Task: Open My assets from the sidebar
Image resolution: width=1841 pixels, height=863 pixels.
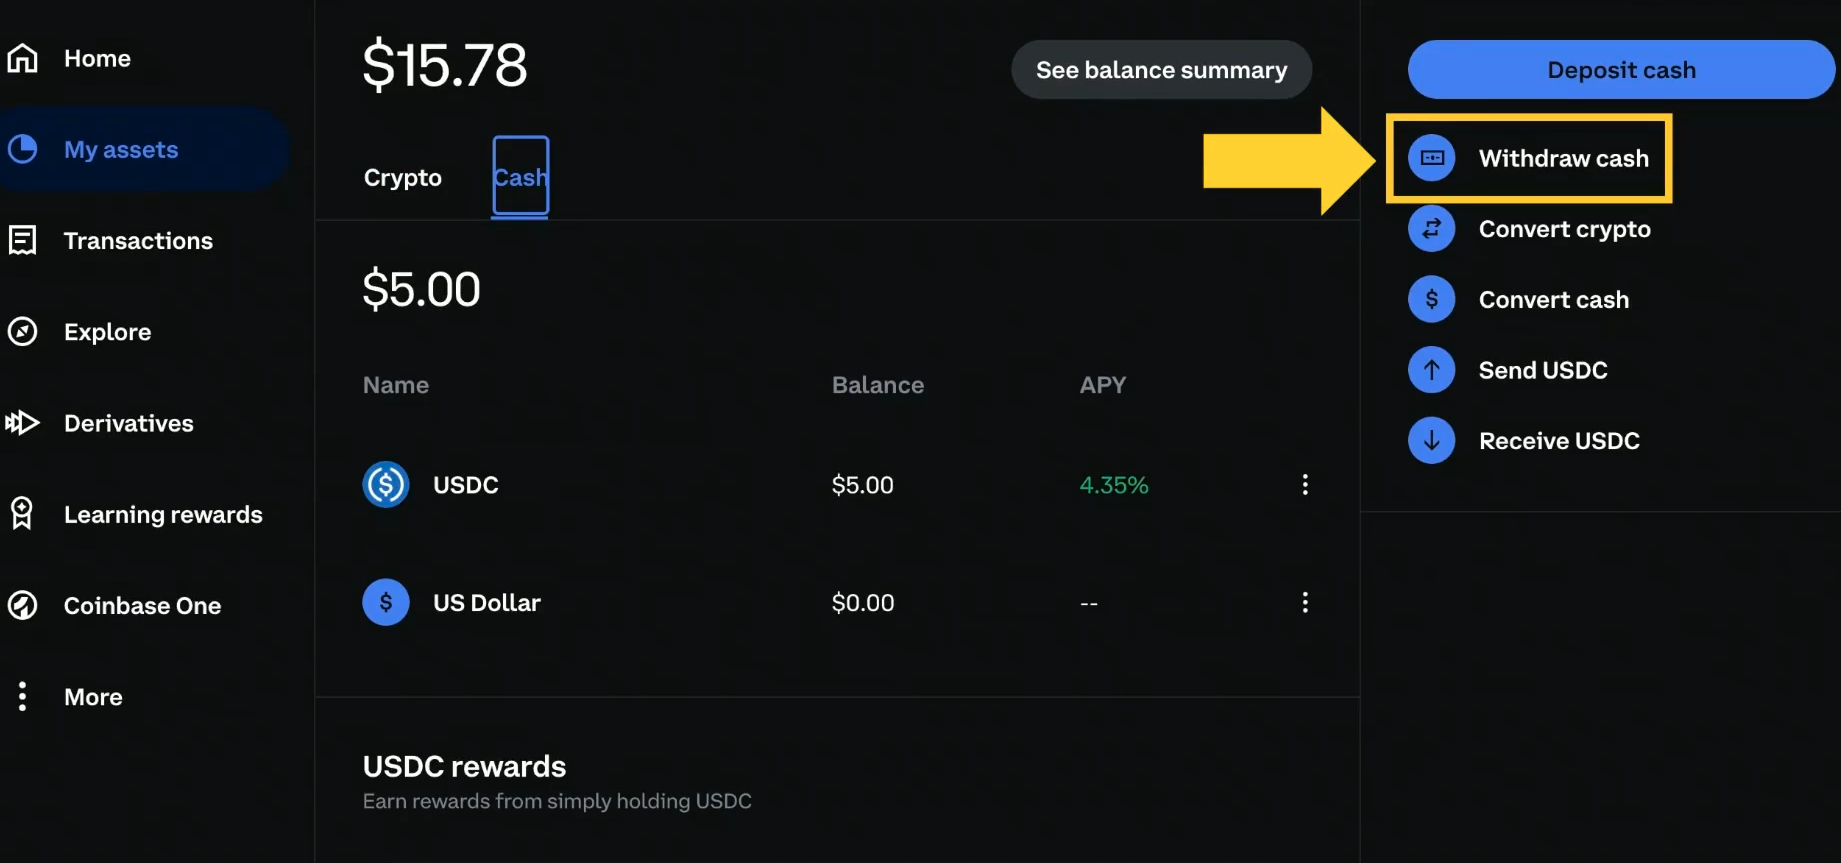Action: (22, 149)
